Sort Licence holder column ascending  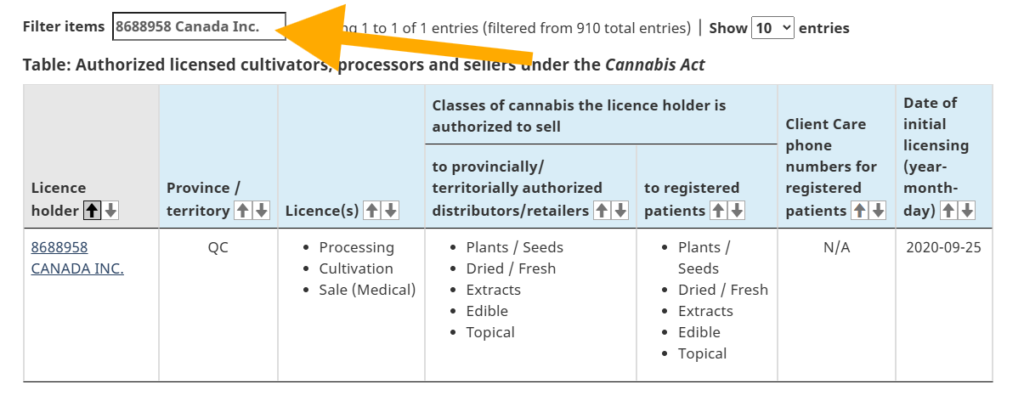point(93,211)
